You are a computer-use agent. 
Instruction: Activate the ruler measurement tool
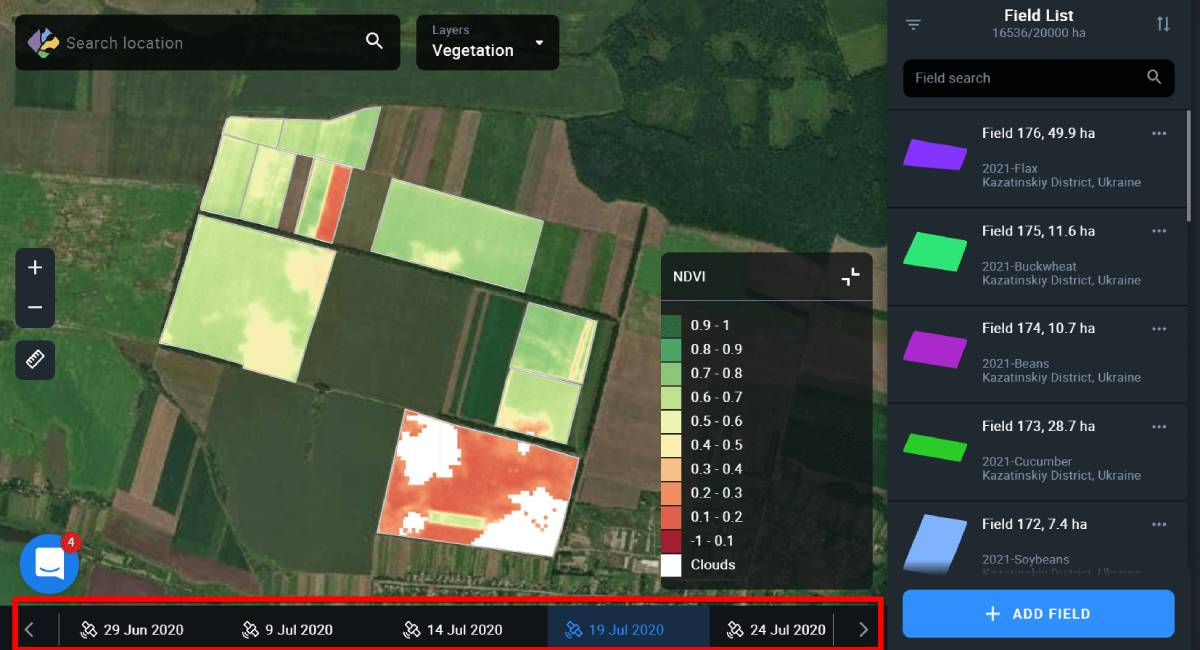(x=35, y=360)
